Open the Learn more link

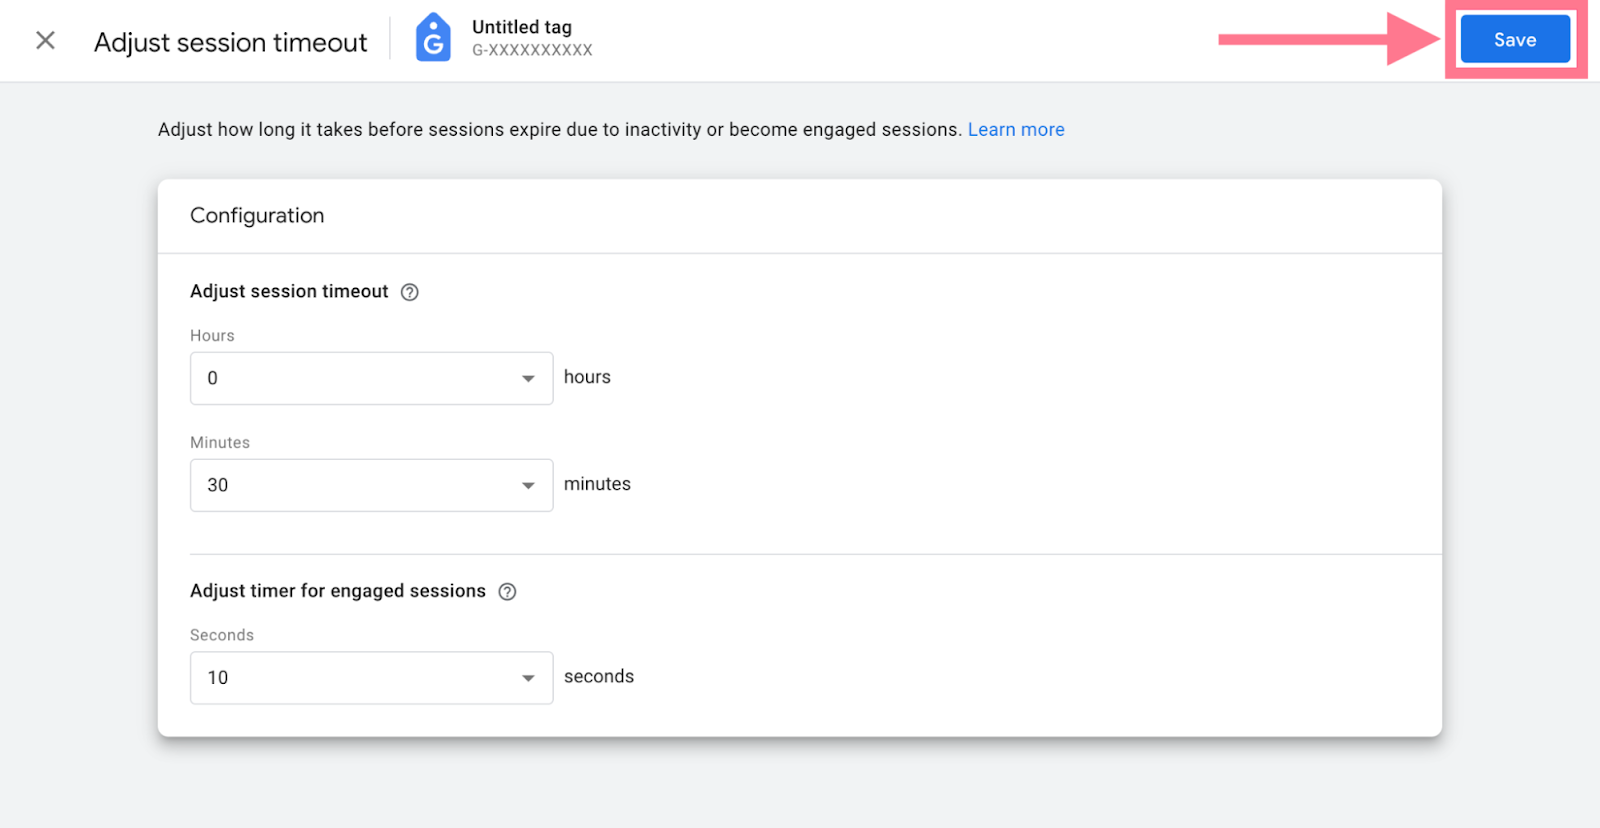1015,130
